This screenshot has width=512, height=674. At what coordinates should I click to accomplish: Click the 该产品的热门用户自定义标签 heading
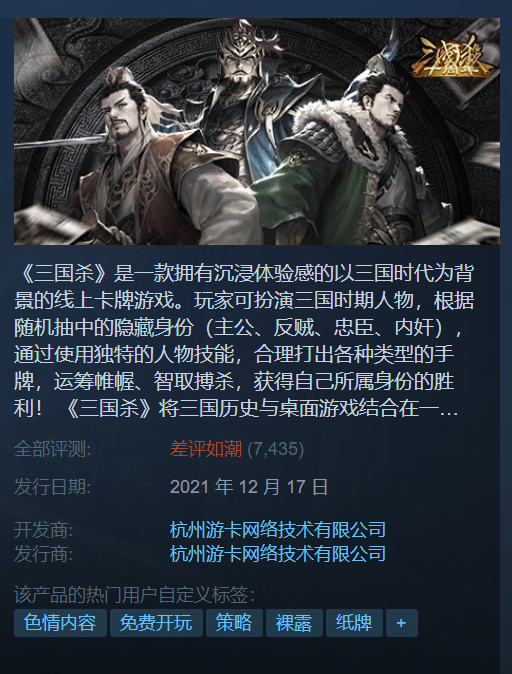click(x=135, y=595)
